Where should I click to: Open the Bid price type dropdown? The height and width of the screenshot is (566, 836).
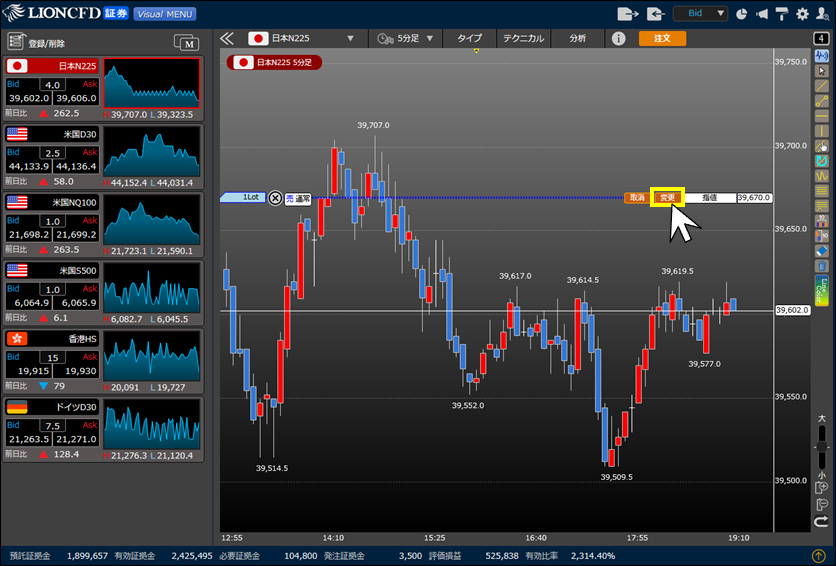699,14
